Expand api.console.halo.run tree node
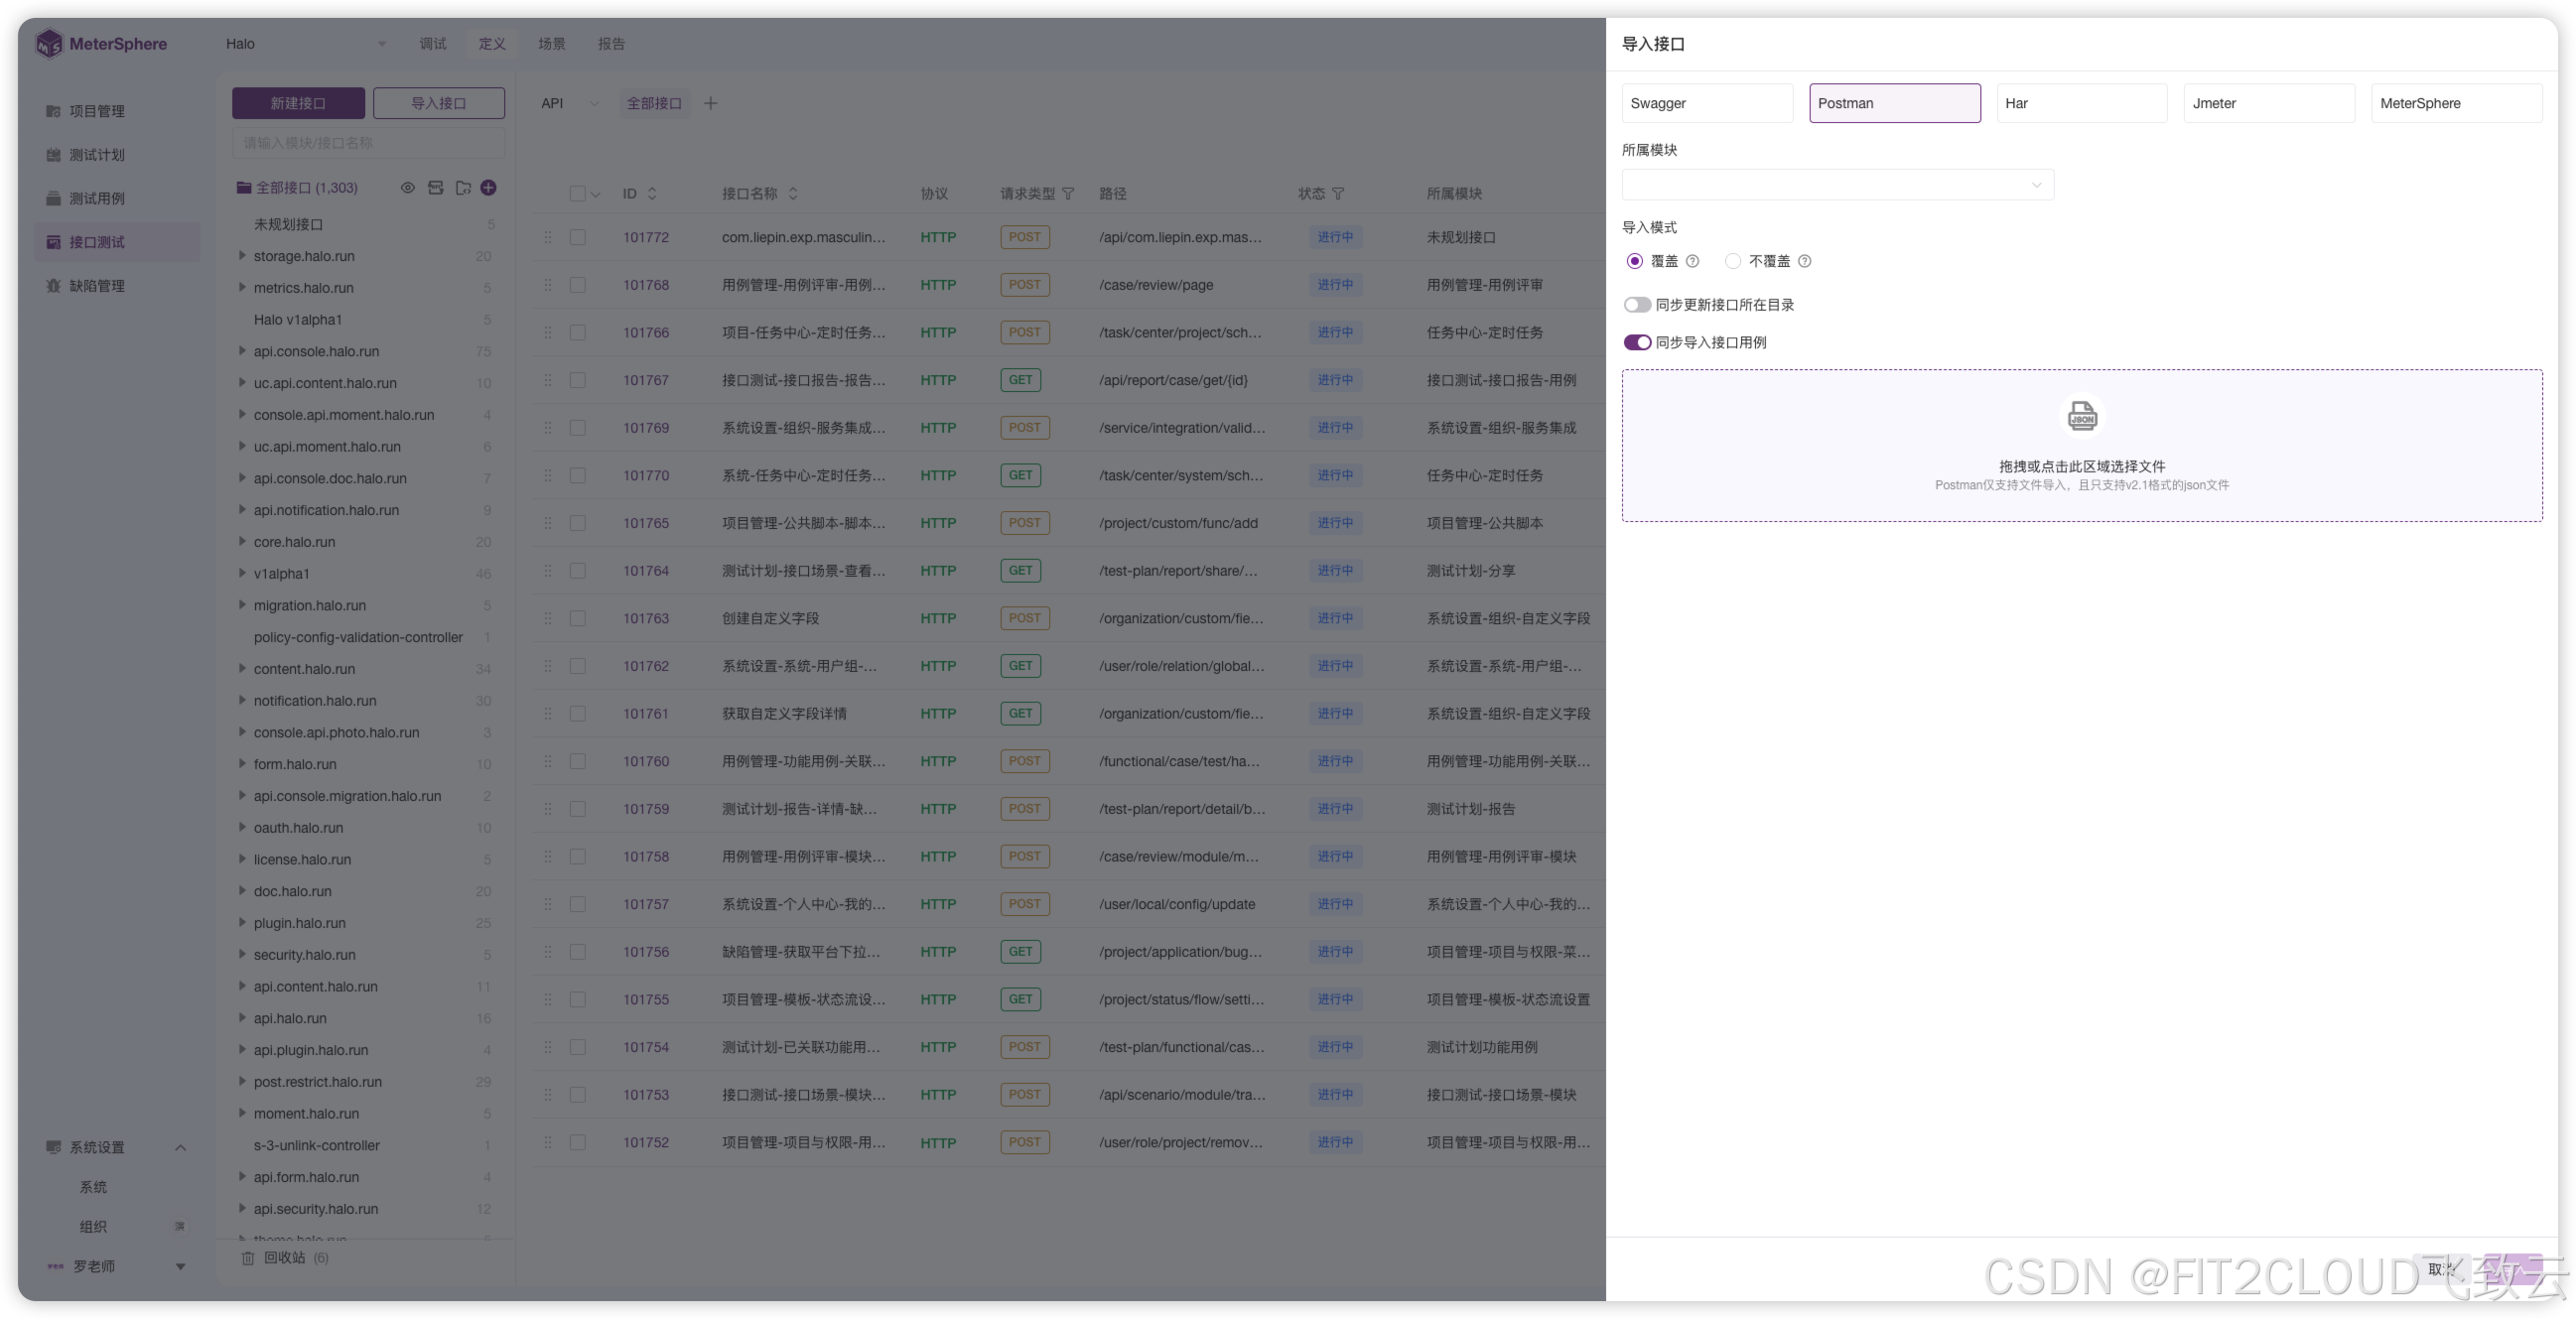This screenshot has height=1319, width=2576. click(242, 351)
